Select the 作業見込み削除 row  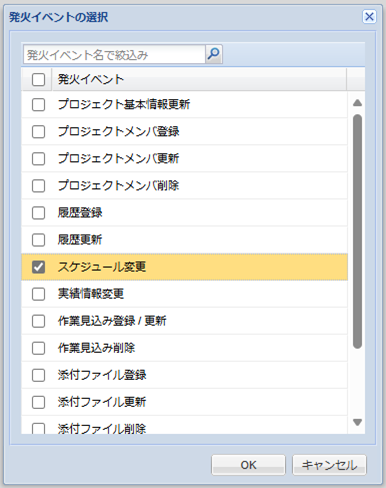[184, 348]
